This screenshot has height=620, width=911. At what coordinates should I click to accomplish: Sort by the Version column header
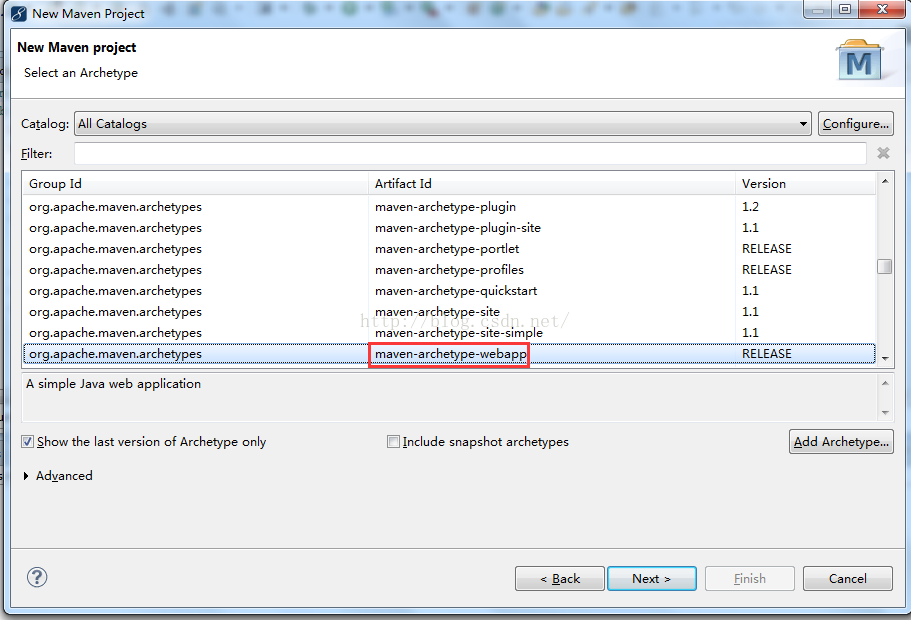tap(805, 184)
